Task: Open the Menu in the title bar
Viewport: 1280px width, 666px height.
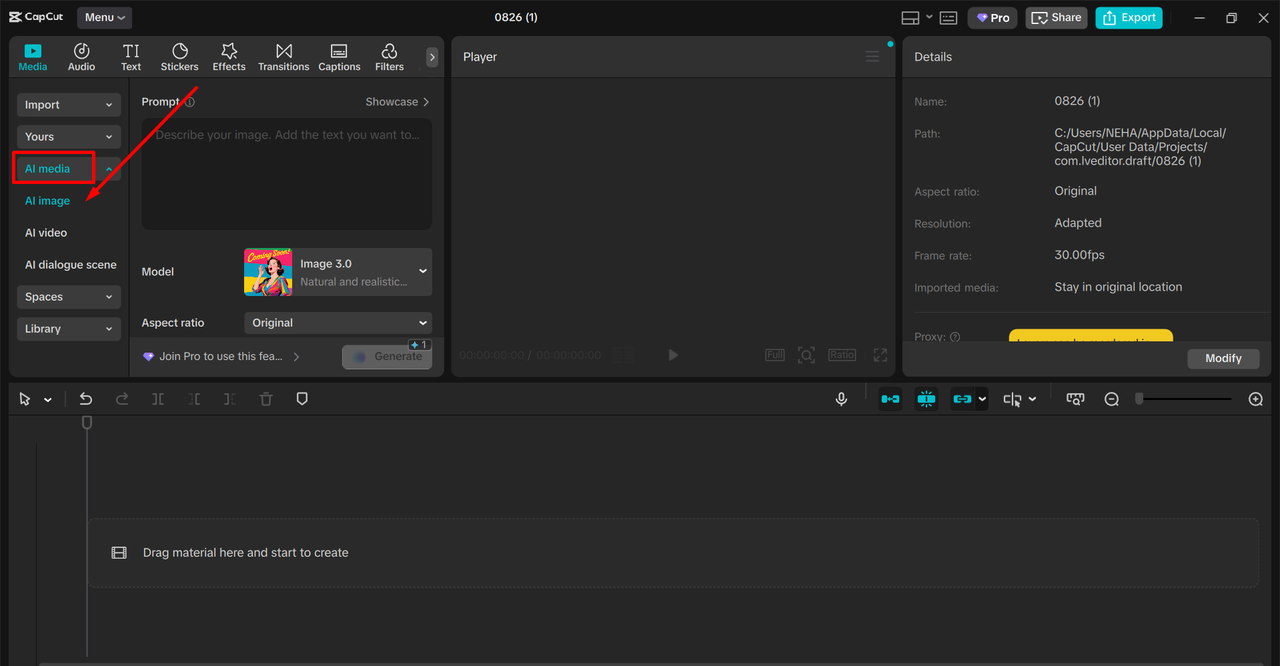Action: click(104, 17)
